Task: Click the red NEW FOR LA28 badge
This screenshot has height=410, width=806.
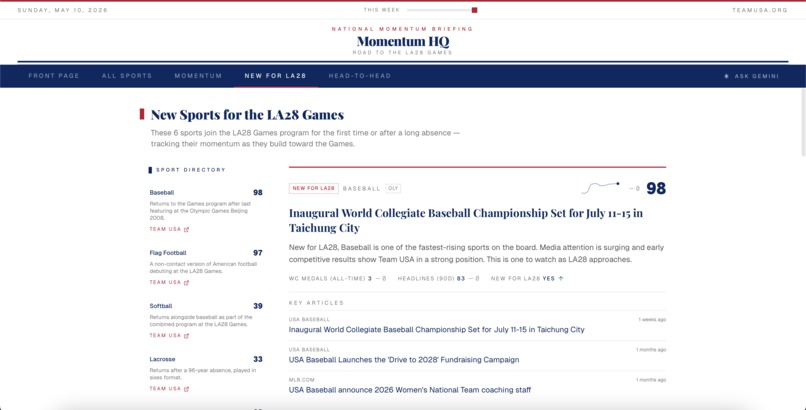Action: 314,189
